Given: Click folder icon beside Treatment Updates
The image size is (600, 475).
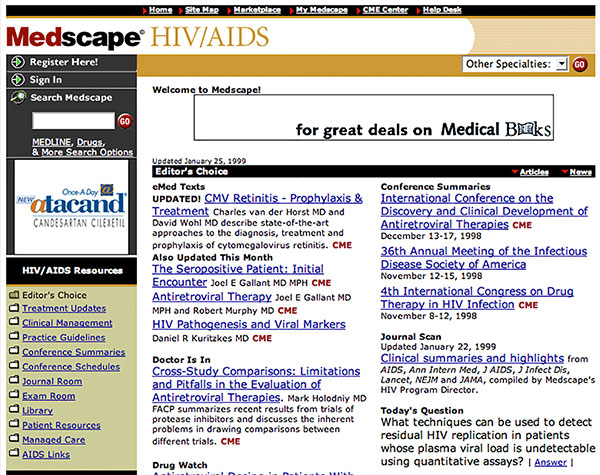Looking at the screenshot, I should (x=14, y=308).
